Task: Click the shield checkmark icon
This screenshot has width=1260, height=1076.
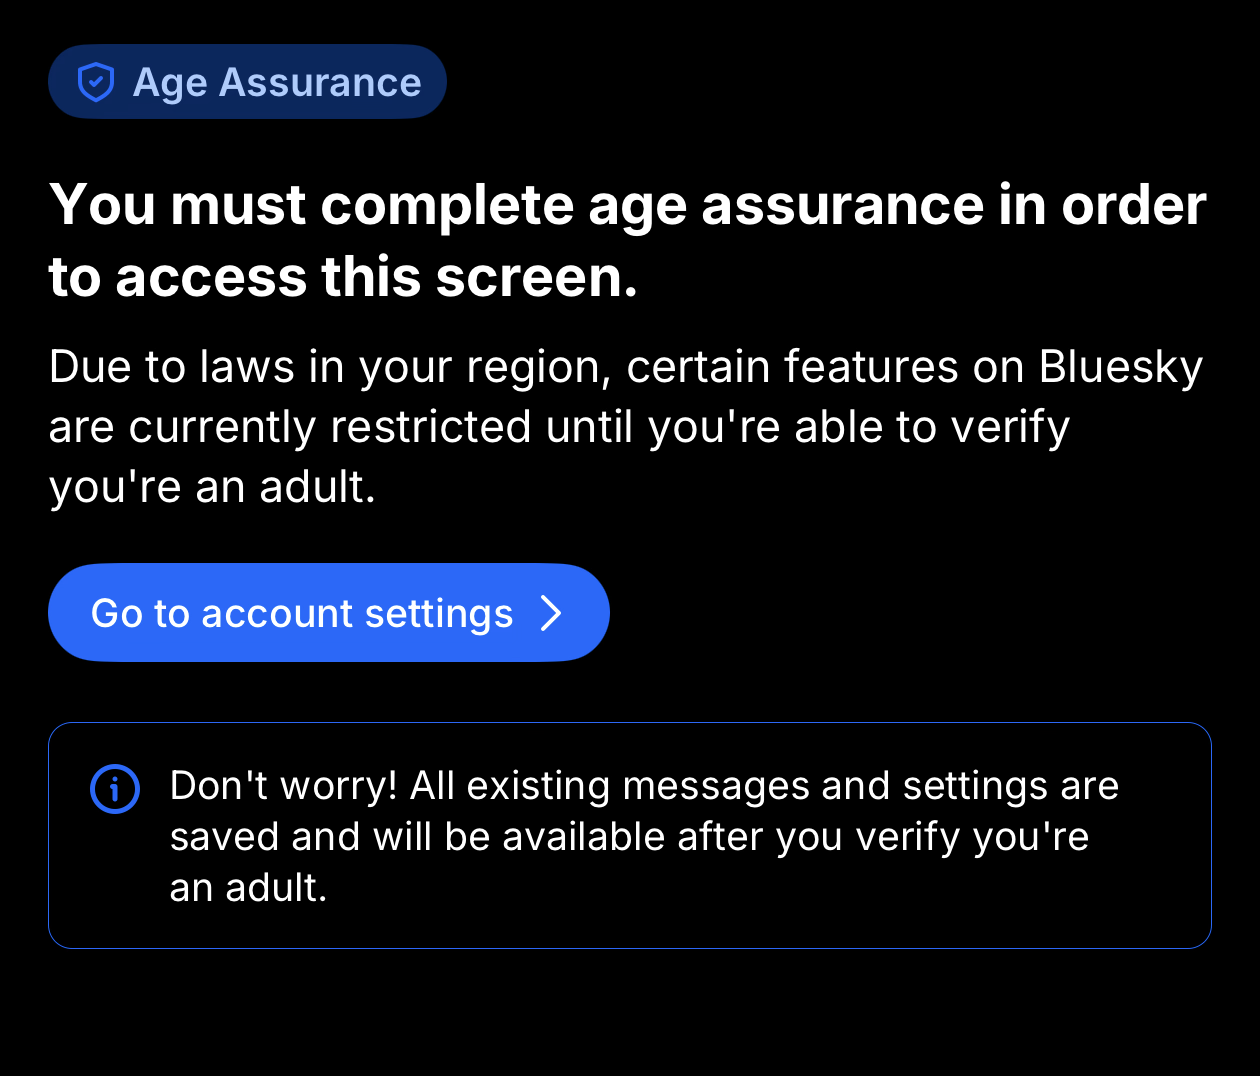Action: [96, 82]
